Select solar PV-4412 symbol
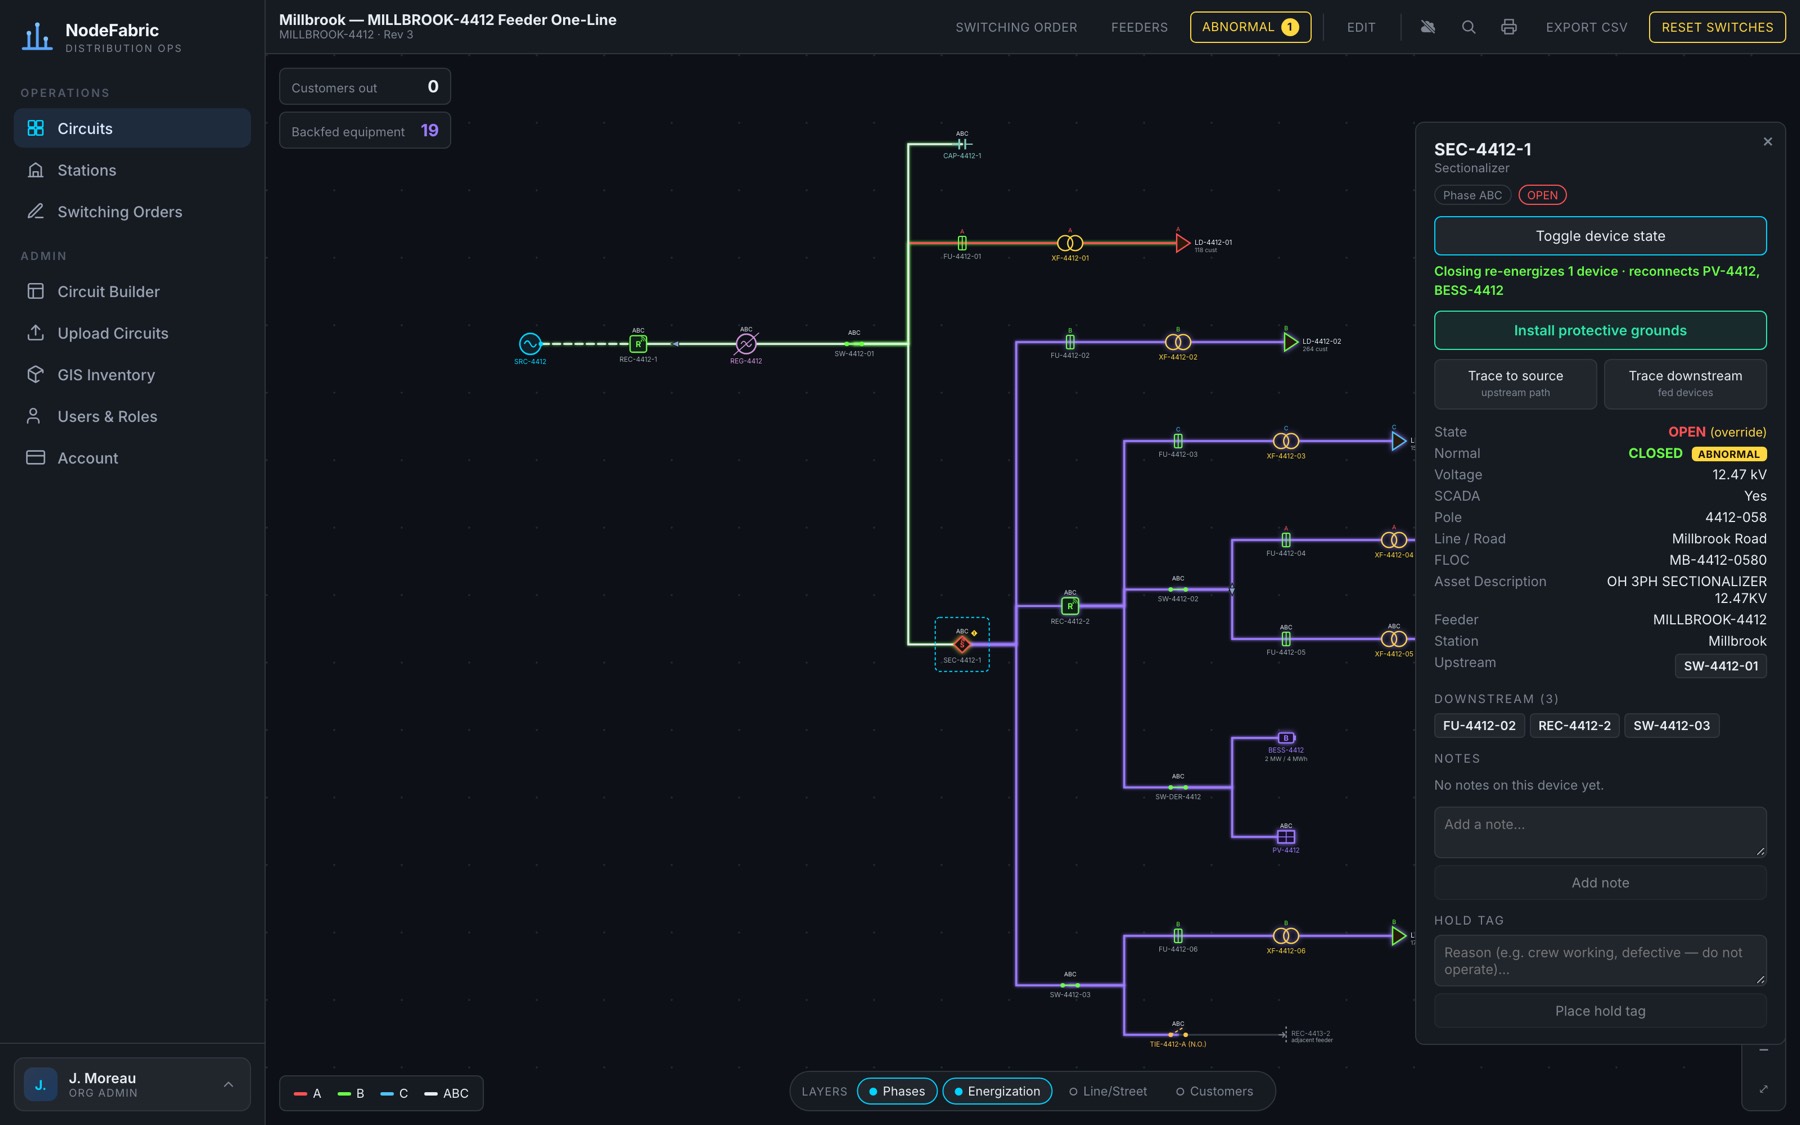Image resolution: width=1800 pixels, height=1125 pixels. pos(1286,836)
